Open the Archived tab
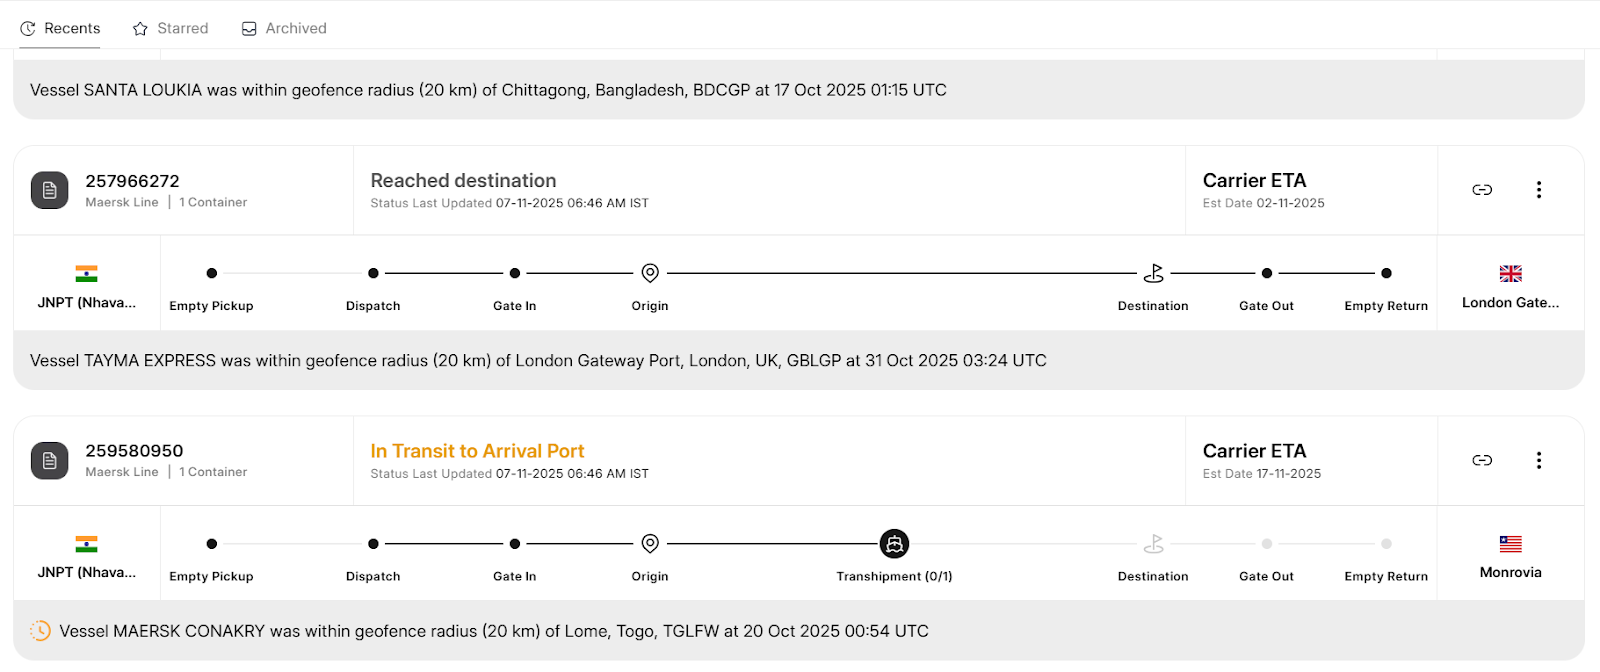The image size is (1600, 672). tap(283, 28)
